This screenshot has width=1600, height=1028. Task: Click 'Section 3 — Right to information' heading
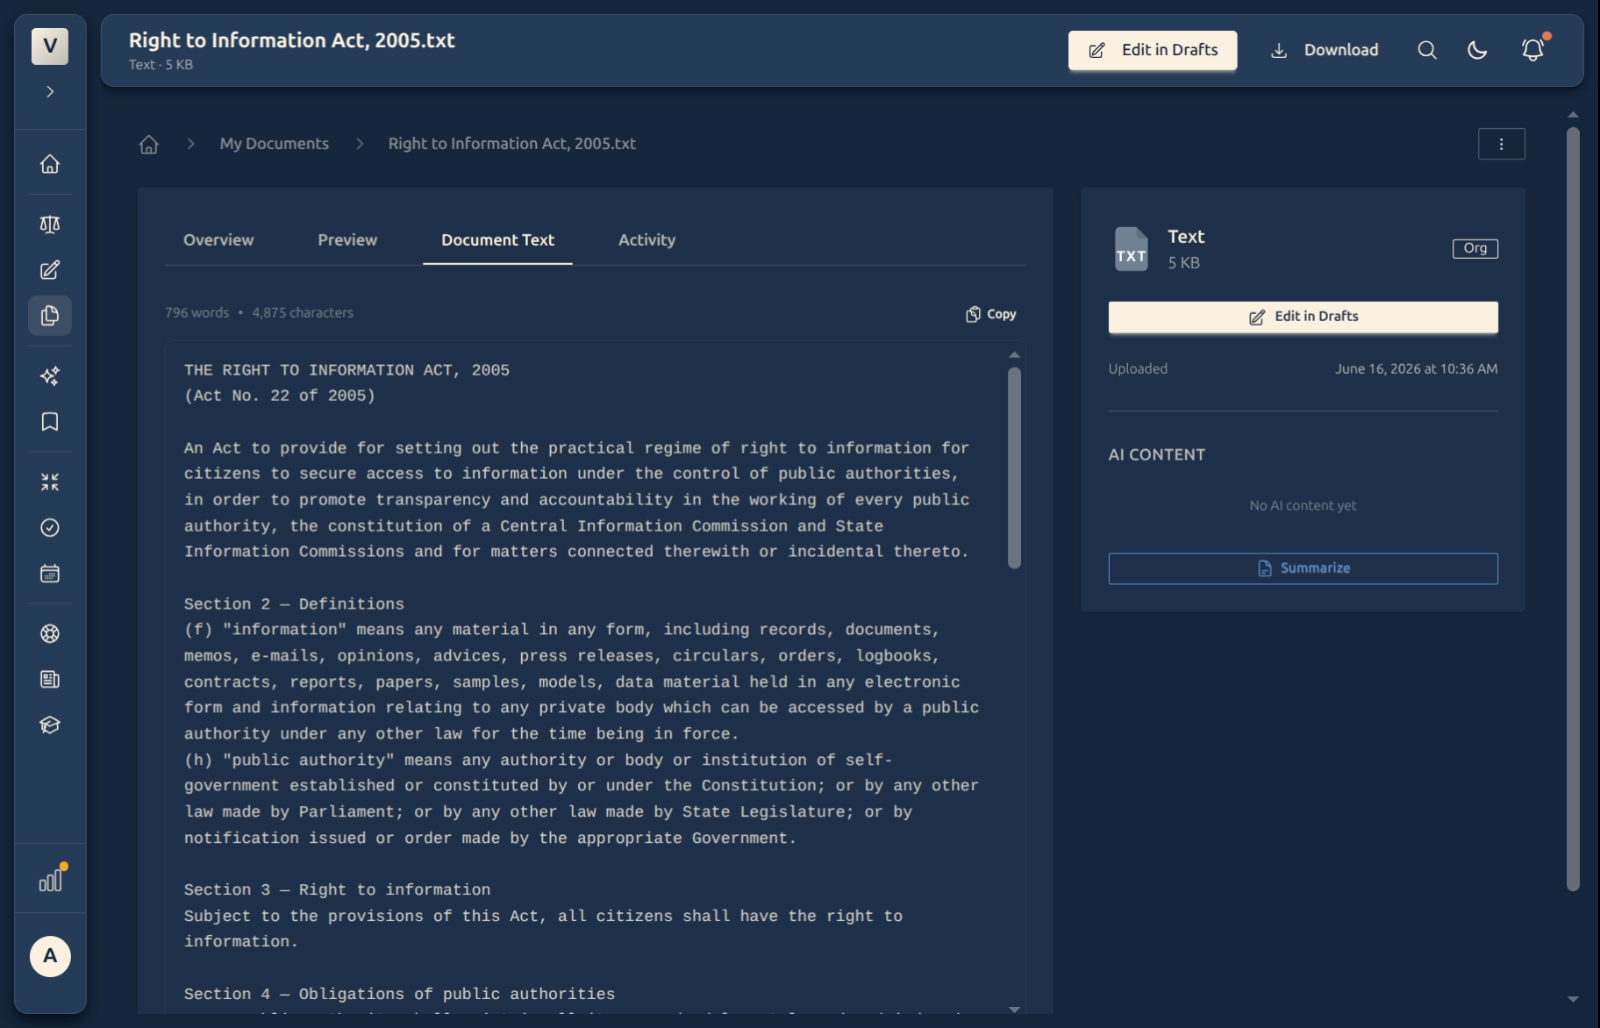(x=337, y=890)
